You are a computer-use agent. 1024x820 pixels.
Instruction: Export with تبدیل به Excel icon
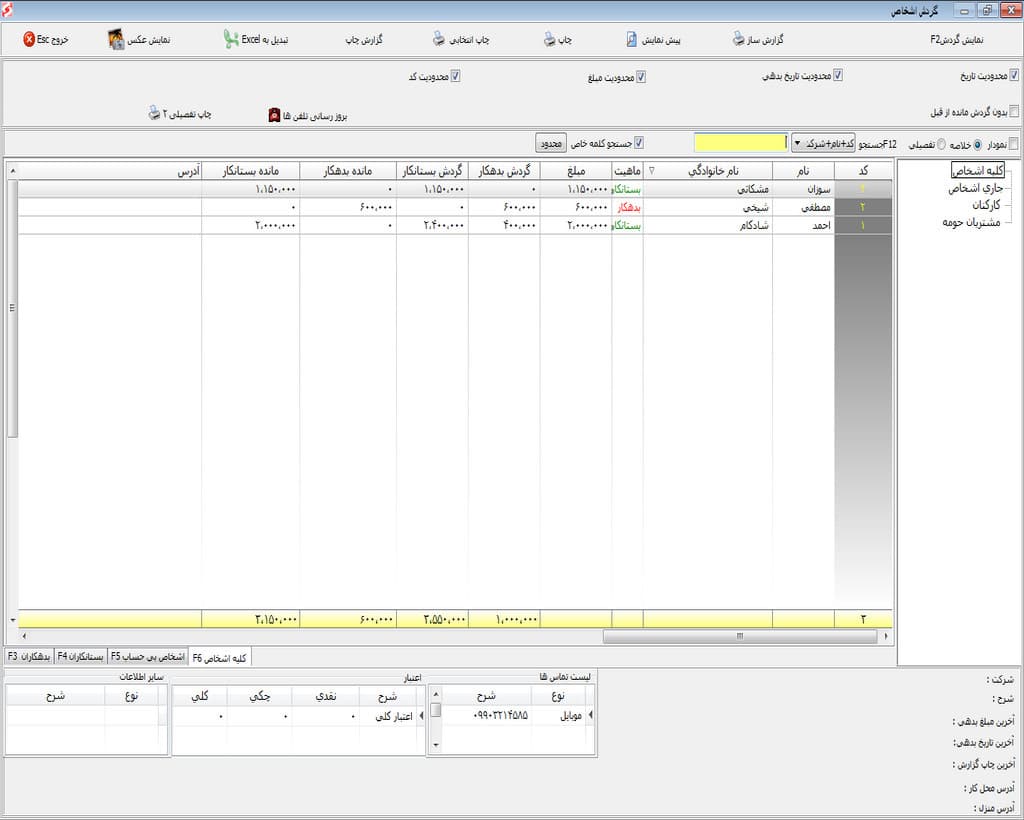click(x=231, y=40)
